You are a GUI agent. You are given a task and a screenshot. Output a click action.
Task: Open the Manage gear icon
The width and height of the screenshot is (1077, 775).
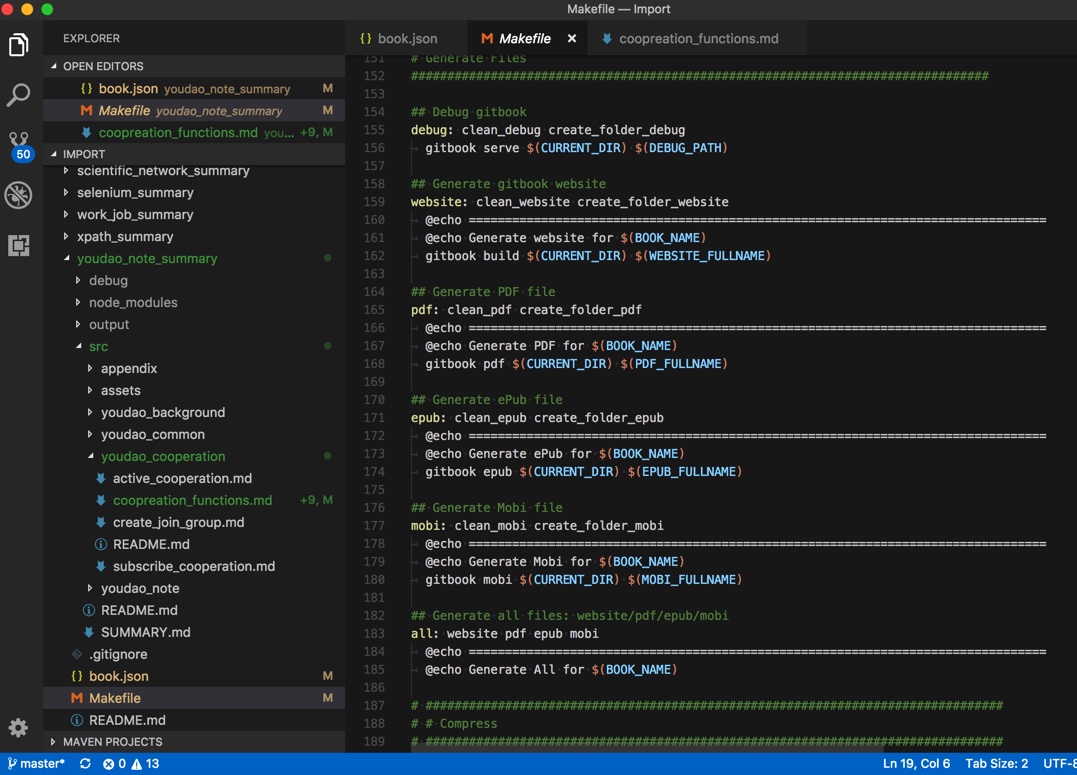pos(19,727)
